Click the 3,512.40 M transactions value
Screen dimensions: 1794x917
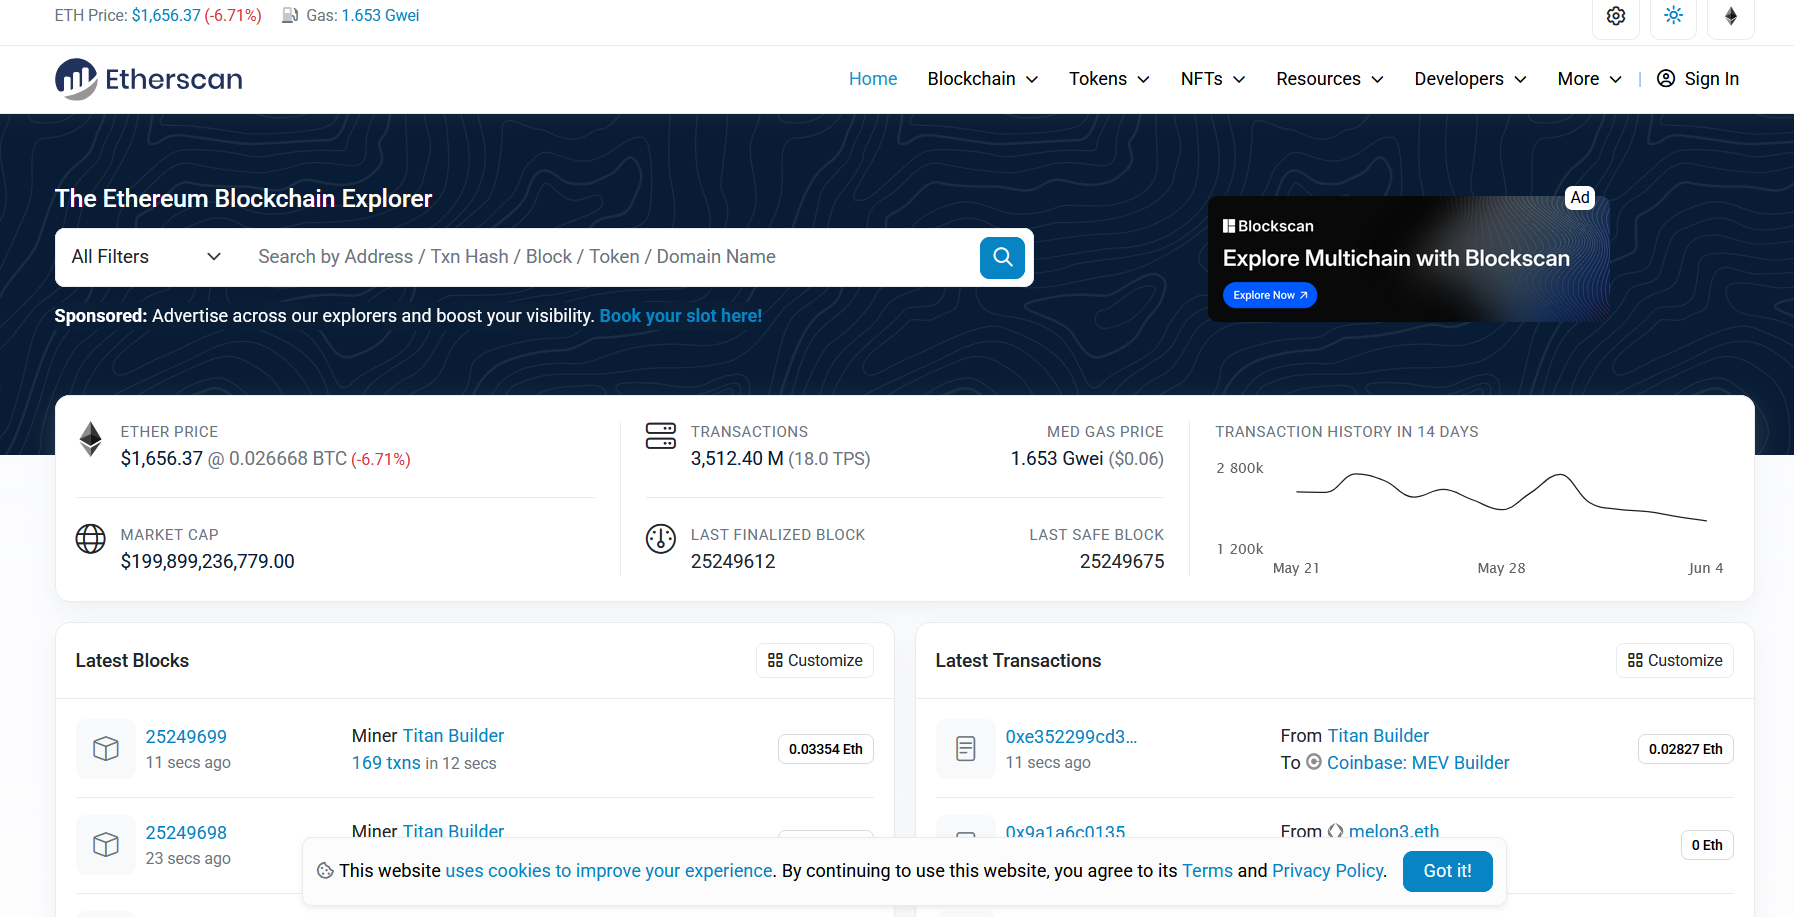pyautogui.click(x=737, y=459)
